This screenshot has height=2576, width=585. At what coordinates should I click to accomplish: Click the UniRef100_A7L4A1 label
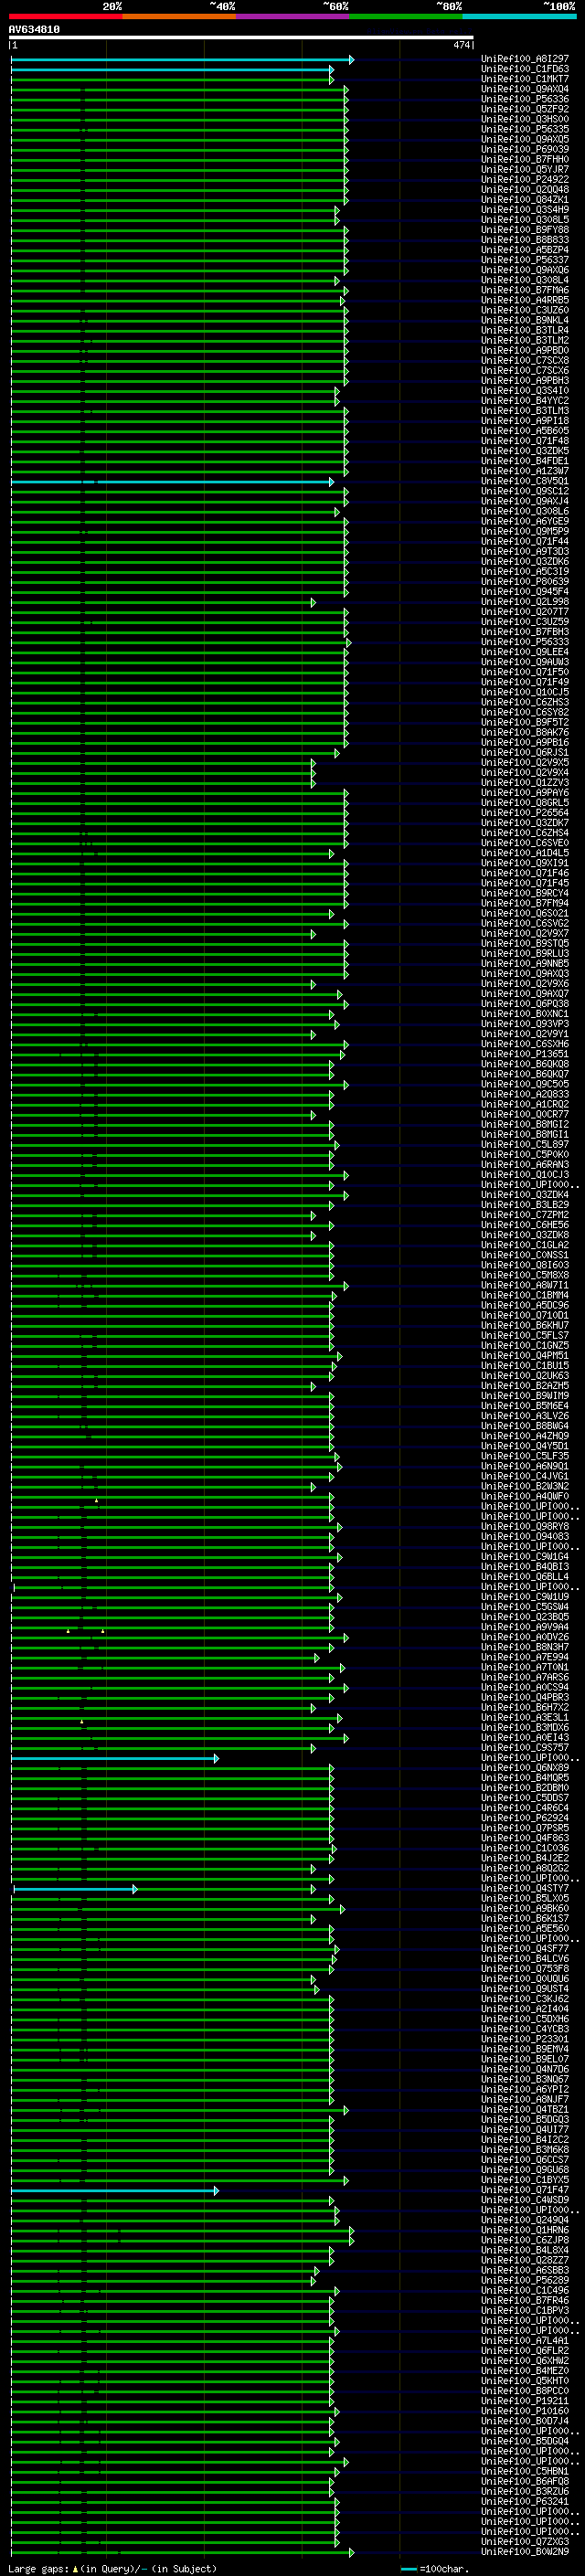click(x=525, y=2341)
